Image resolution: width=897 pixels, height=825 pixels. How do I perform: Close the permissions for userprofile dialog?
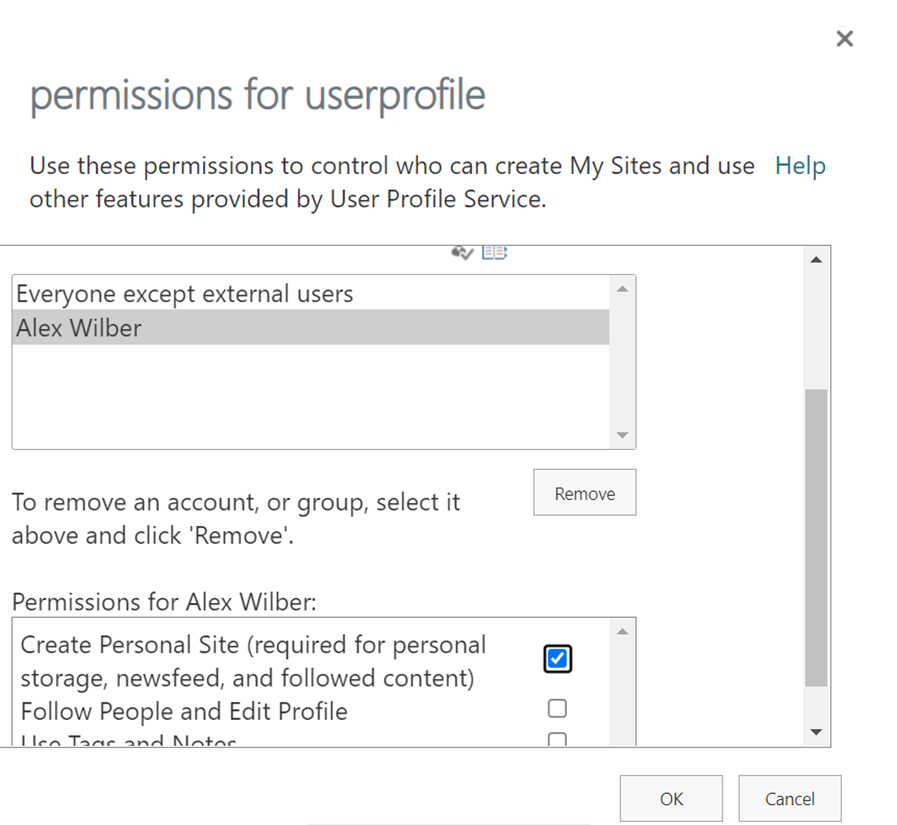click(844, 38)
